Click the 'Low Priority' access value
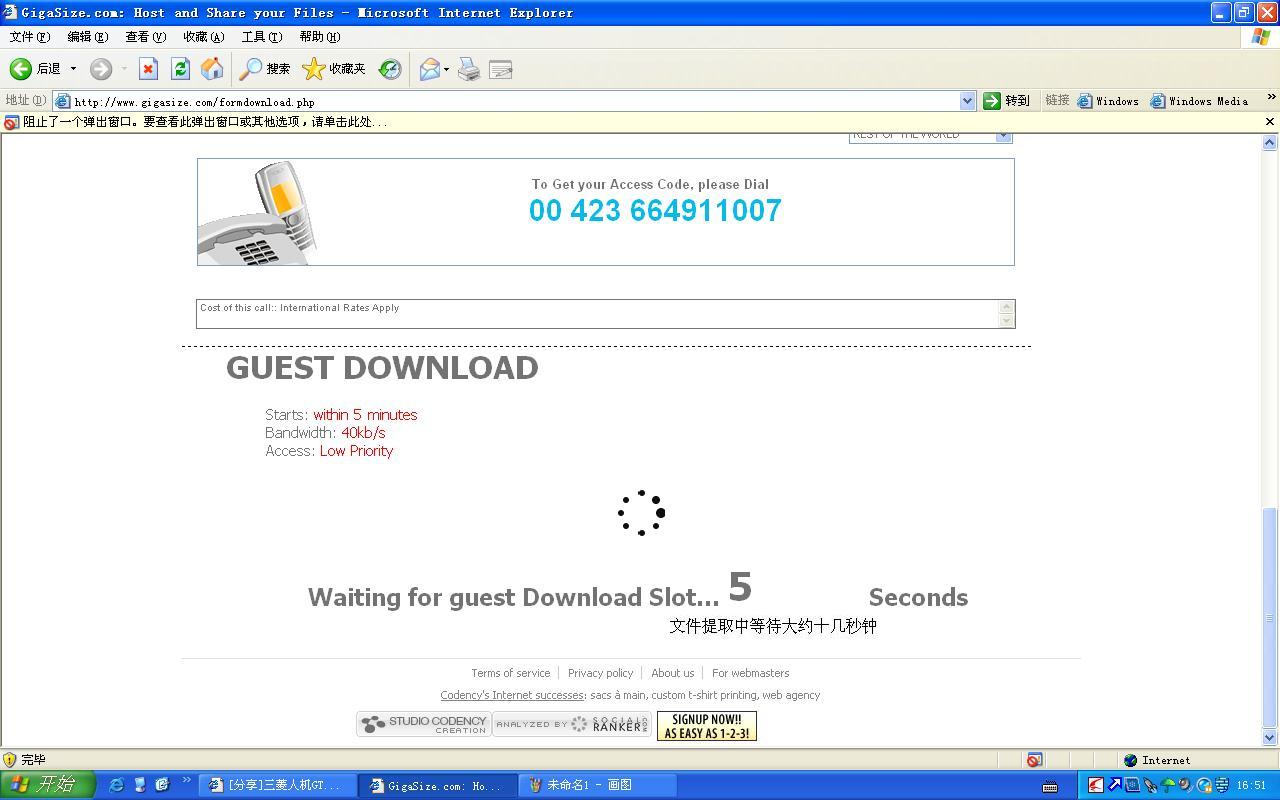This screenshot has height=800, width=1280. [x=356, y=451]
